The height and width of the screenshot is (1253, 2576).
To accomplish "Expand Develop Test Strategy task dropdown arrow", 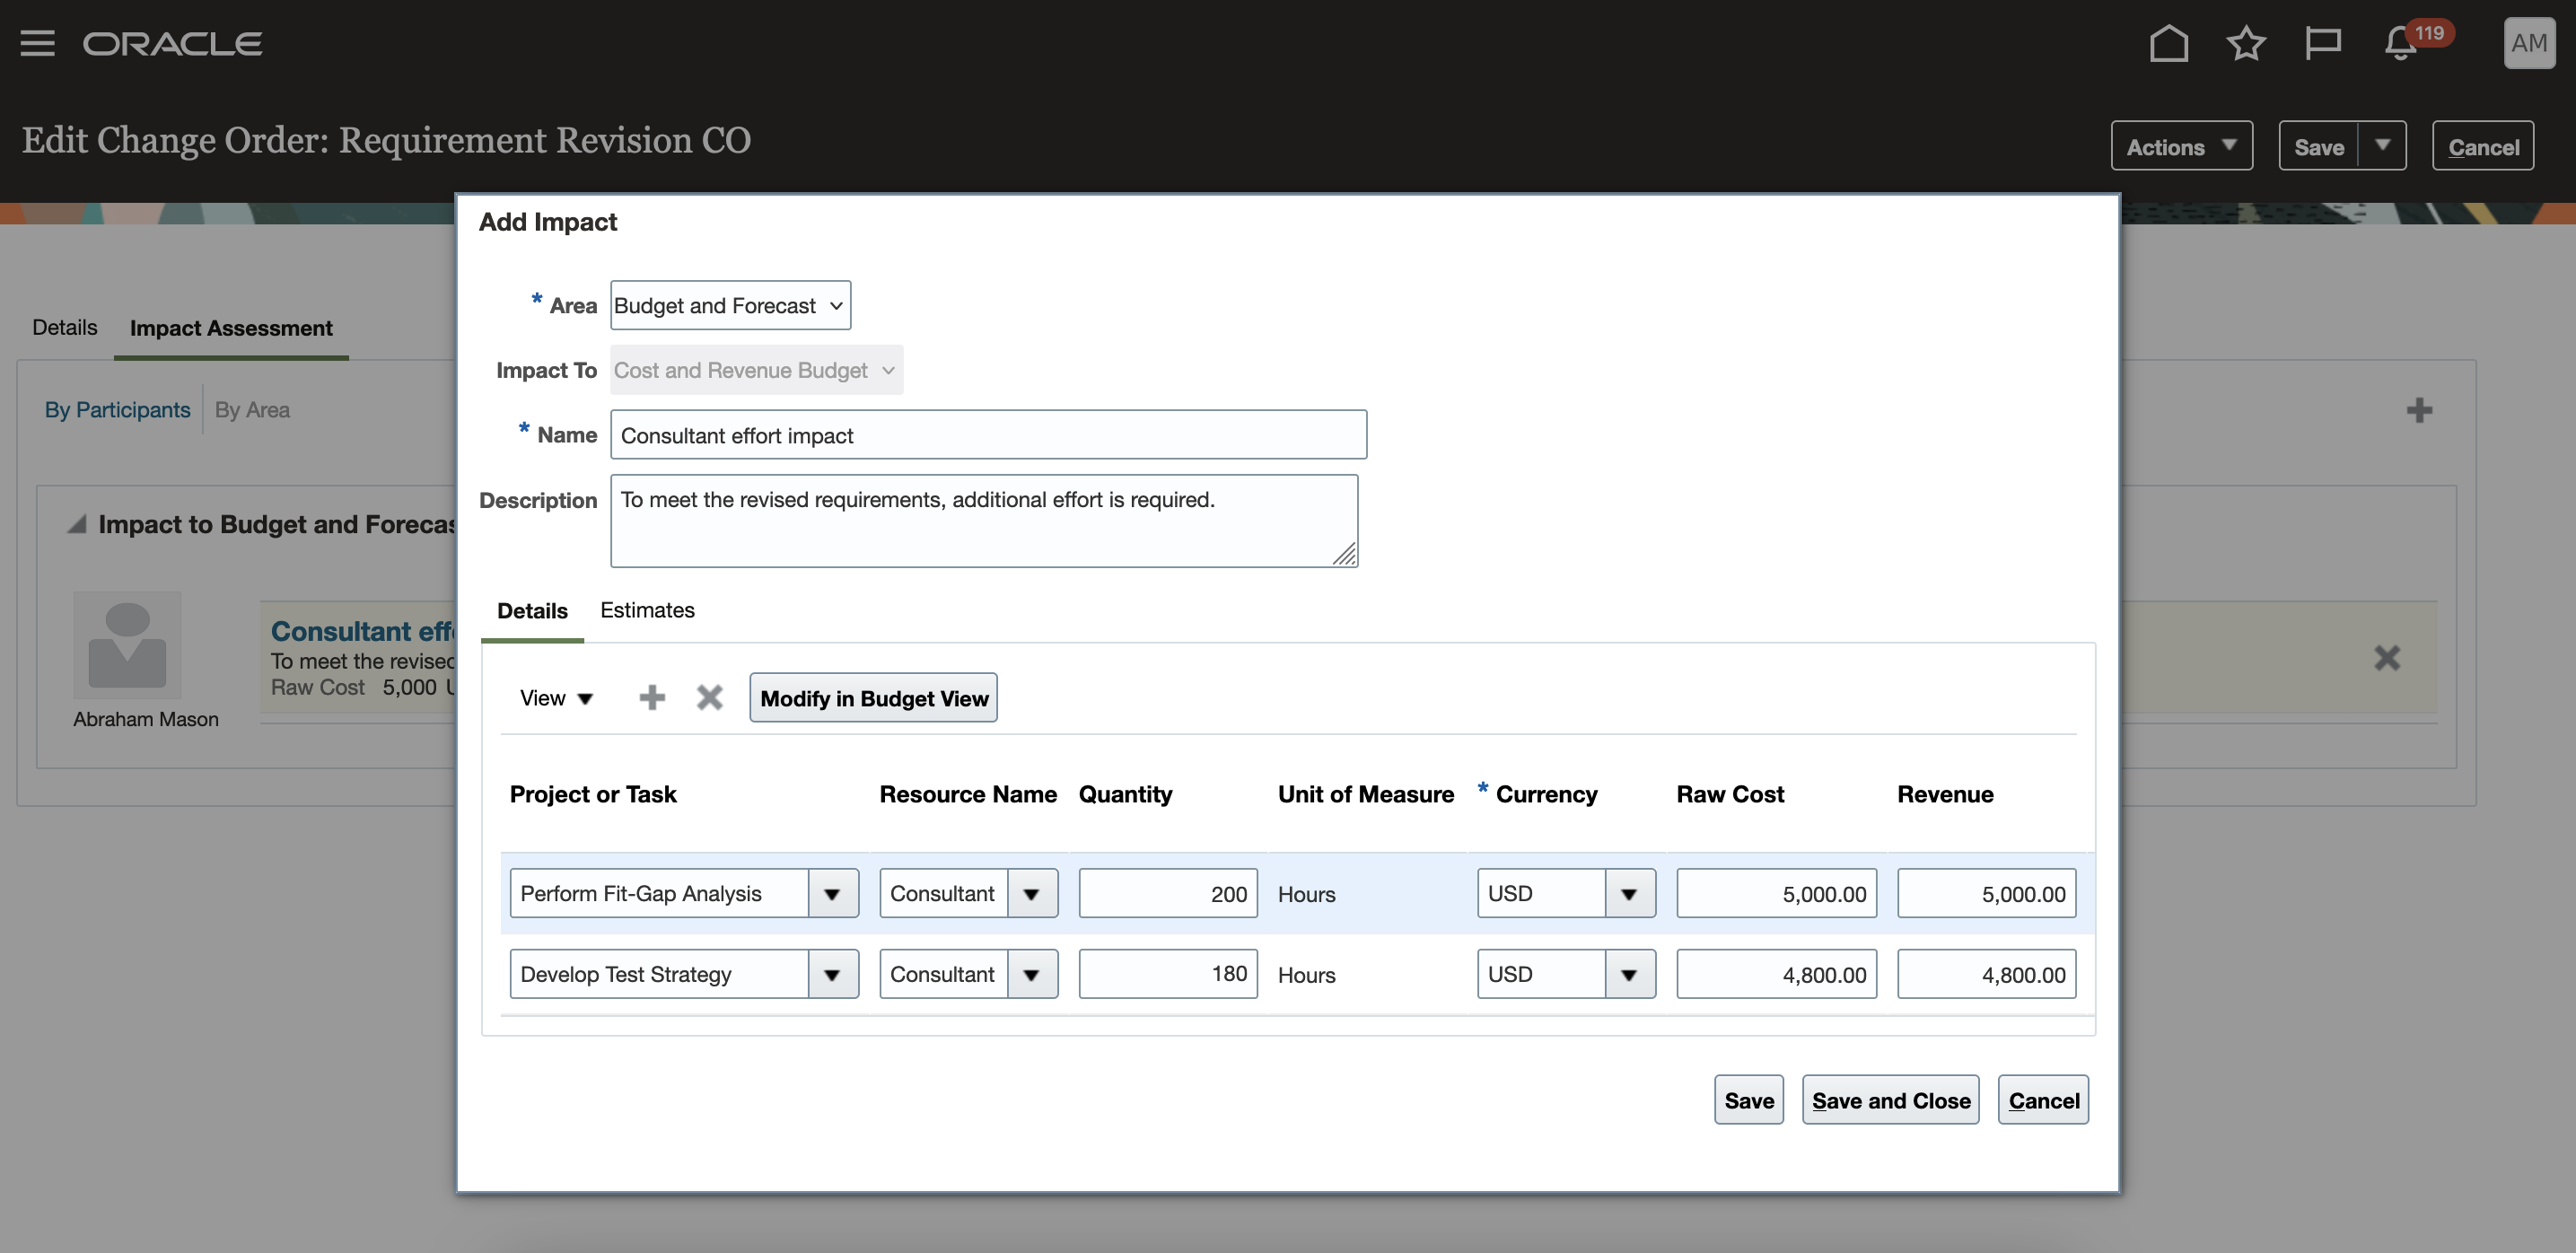I will click(x=832, y=974).
